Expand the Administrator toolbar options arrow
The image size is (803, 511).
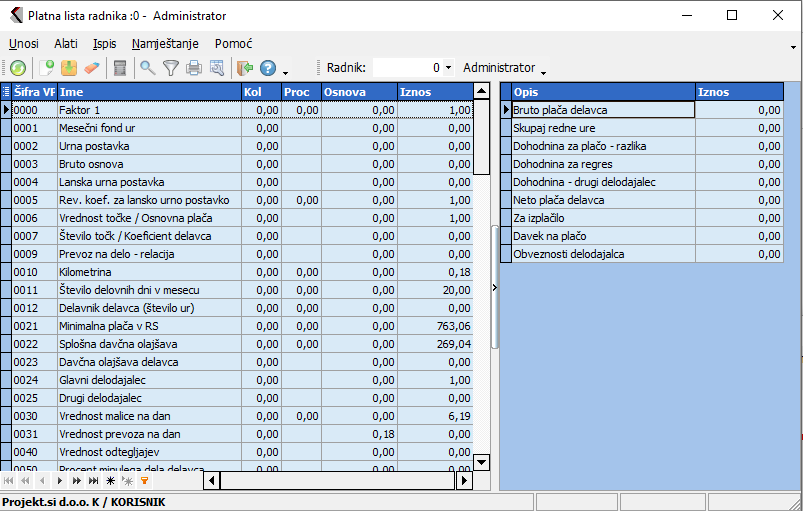[543, 72]
